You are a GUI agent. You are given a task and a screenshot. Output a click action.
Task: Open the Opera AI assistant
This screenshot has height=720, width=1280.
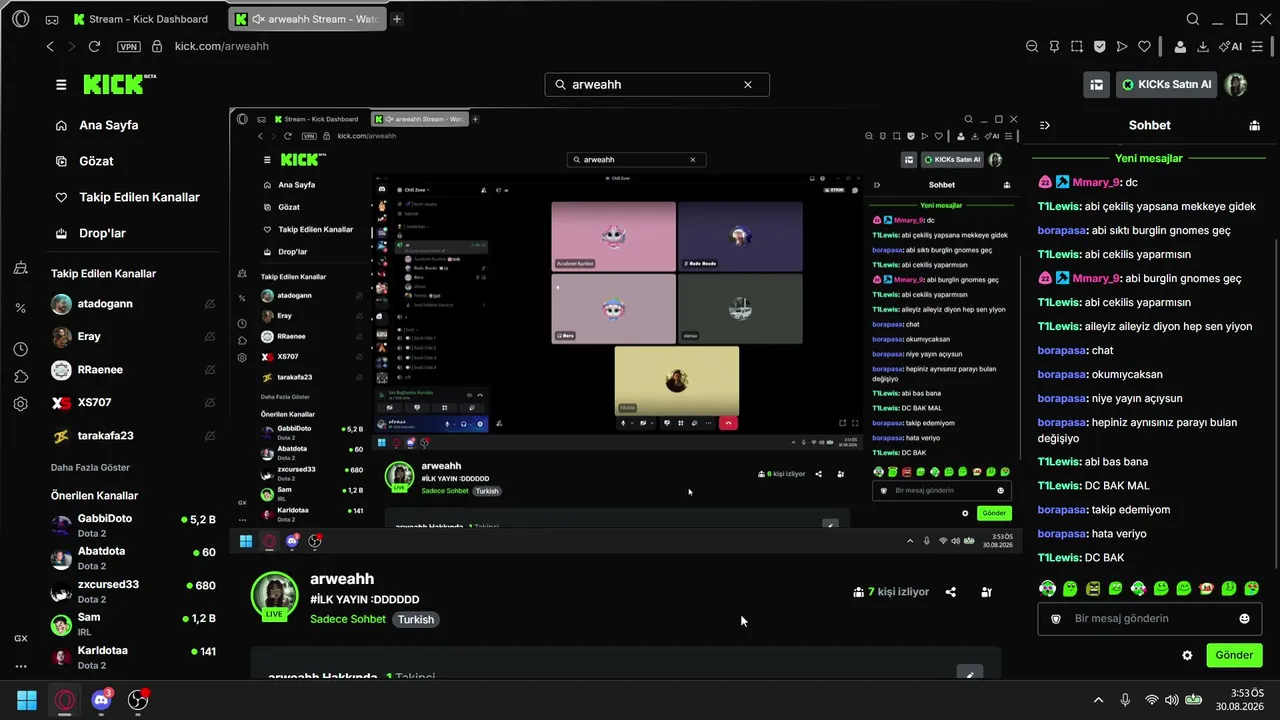1230,46
